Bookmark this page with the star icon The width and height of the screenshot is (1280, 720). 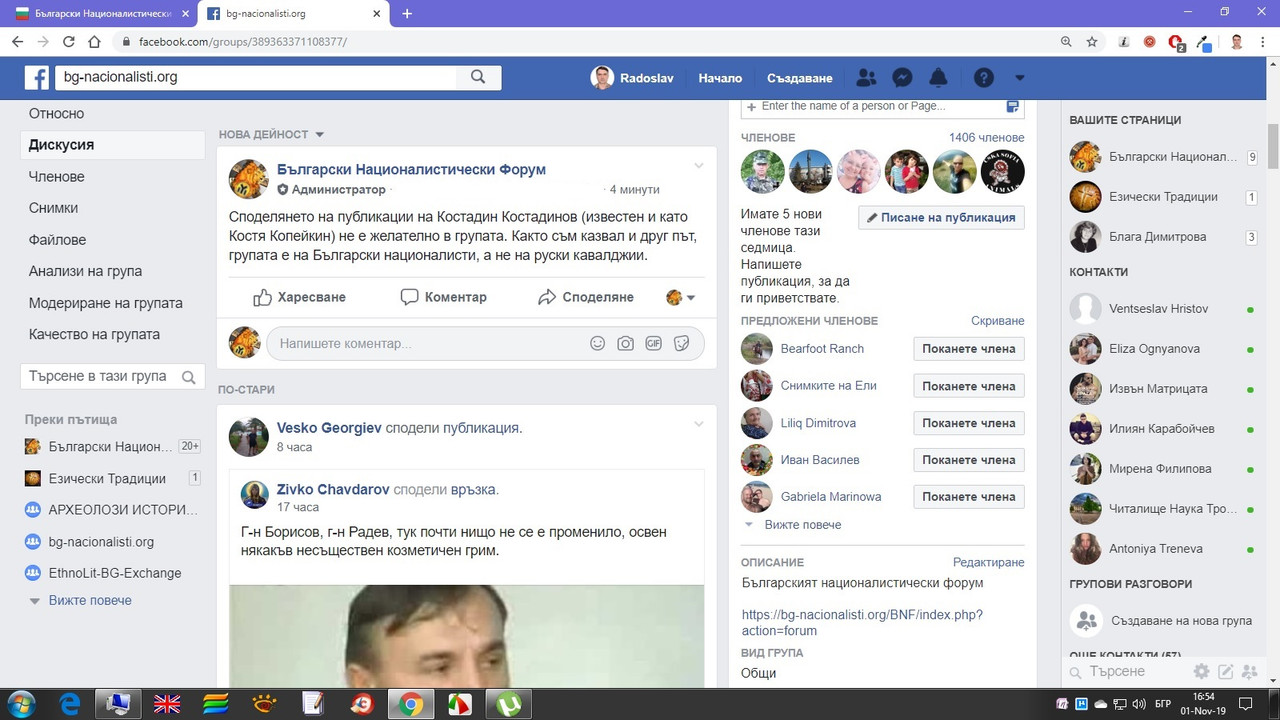click(x=1092, y=42)
